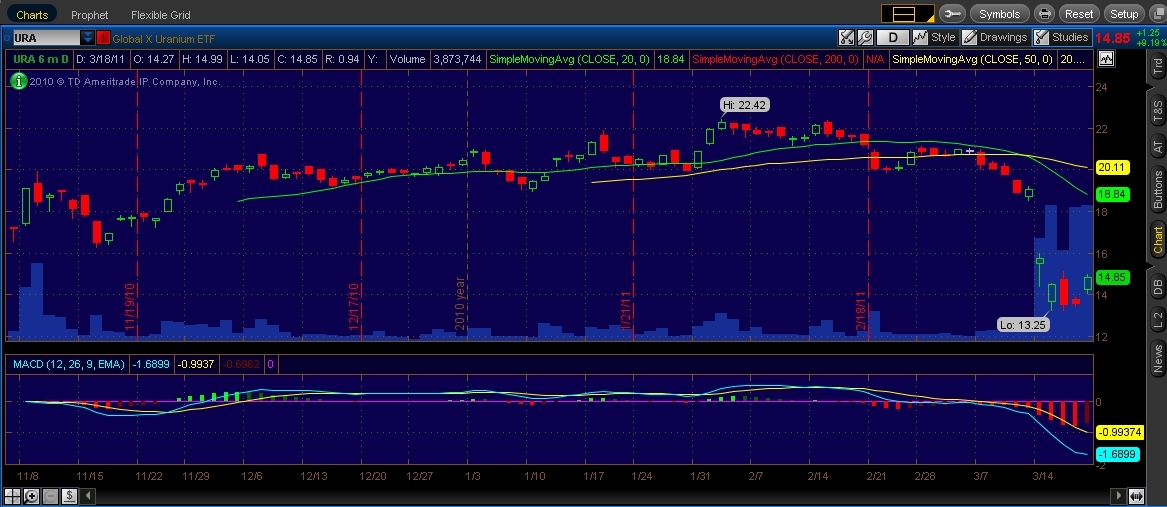1167x507 pixels.
Task: Click the red 14.85 last price
Action: 1113,38
